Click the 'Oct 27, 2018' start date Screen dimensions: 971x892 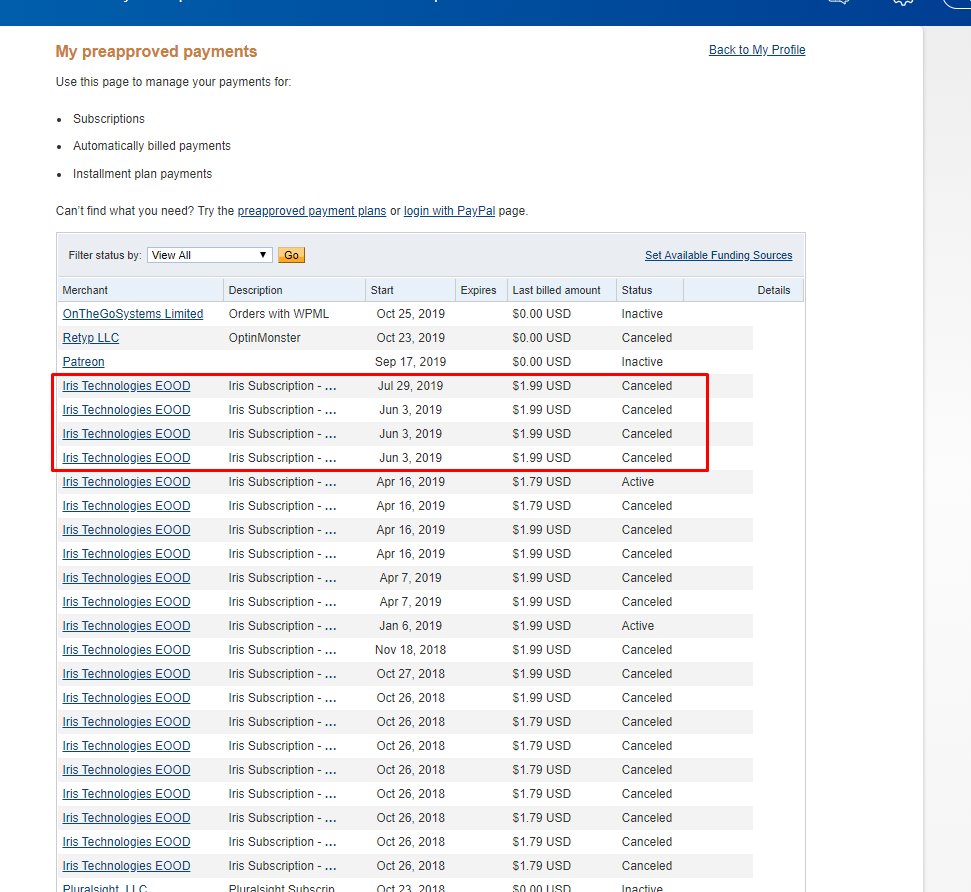[x=411, y=674]
